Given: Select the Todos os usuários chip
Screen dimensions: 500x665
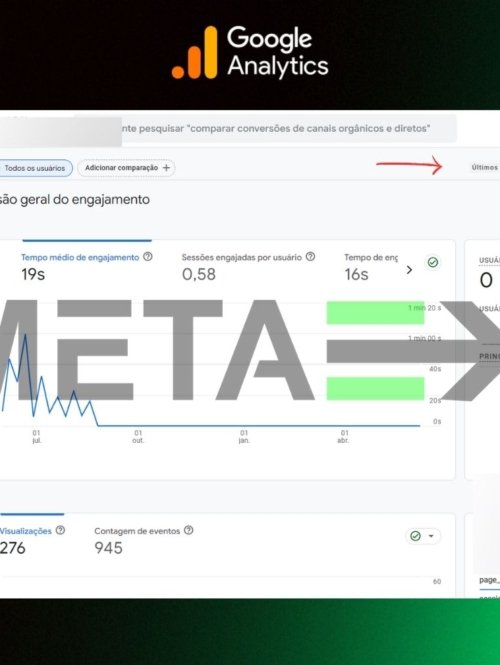Looking at the screenshot, I should coord(35,168).
